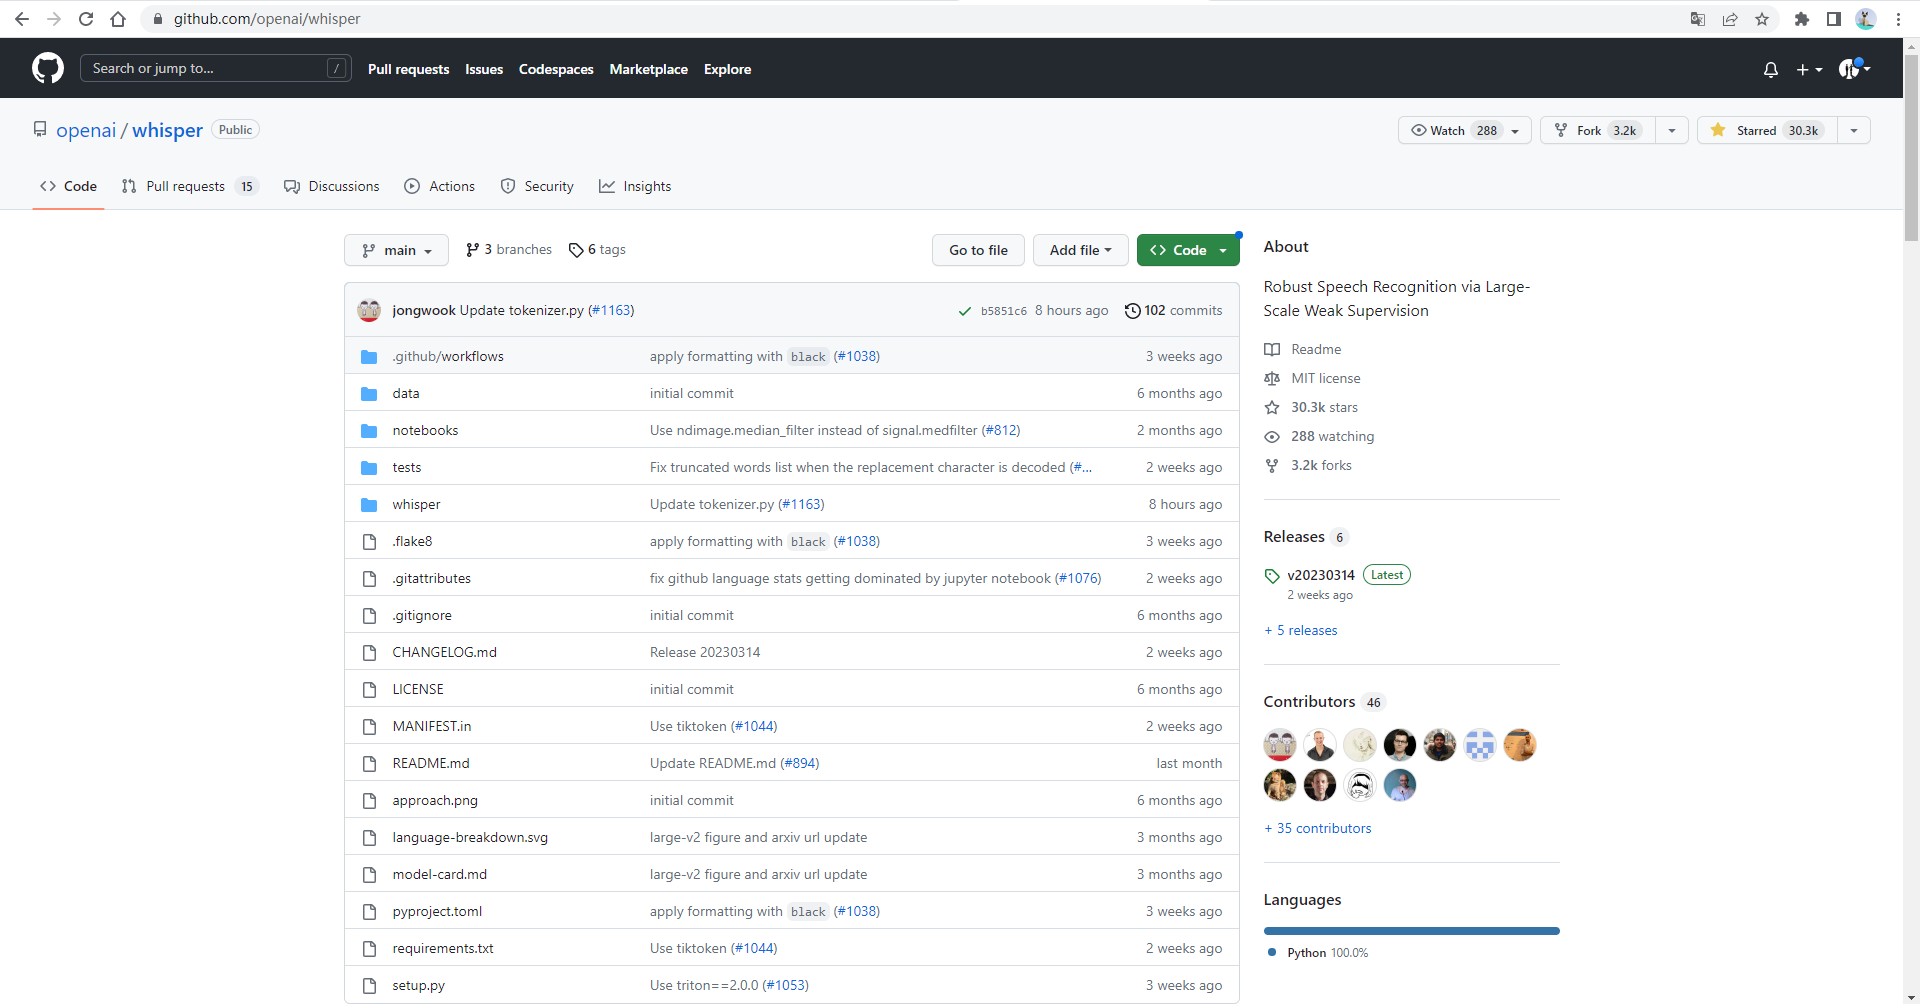Fork the whisper repository

click(x=1598, y=130)
